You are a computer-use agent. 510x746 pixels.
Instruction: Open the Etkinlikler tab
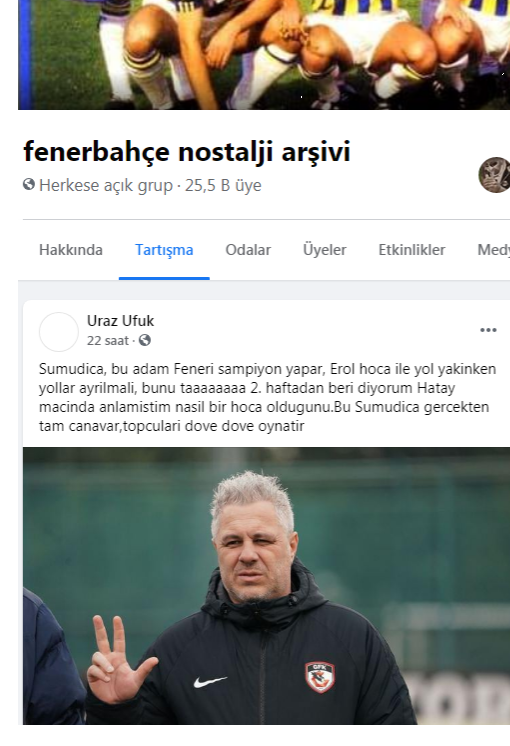[x=412, y=250]
